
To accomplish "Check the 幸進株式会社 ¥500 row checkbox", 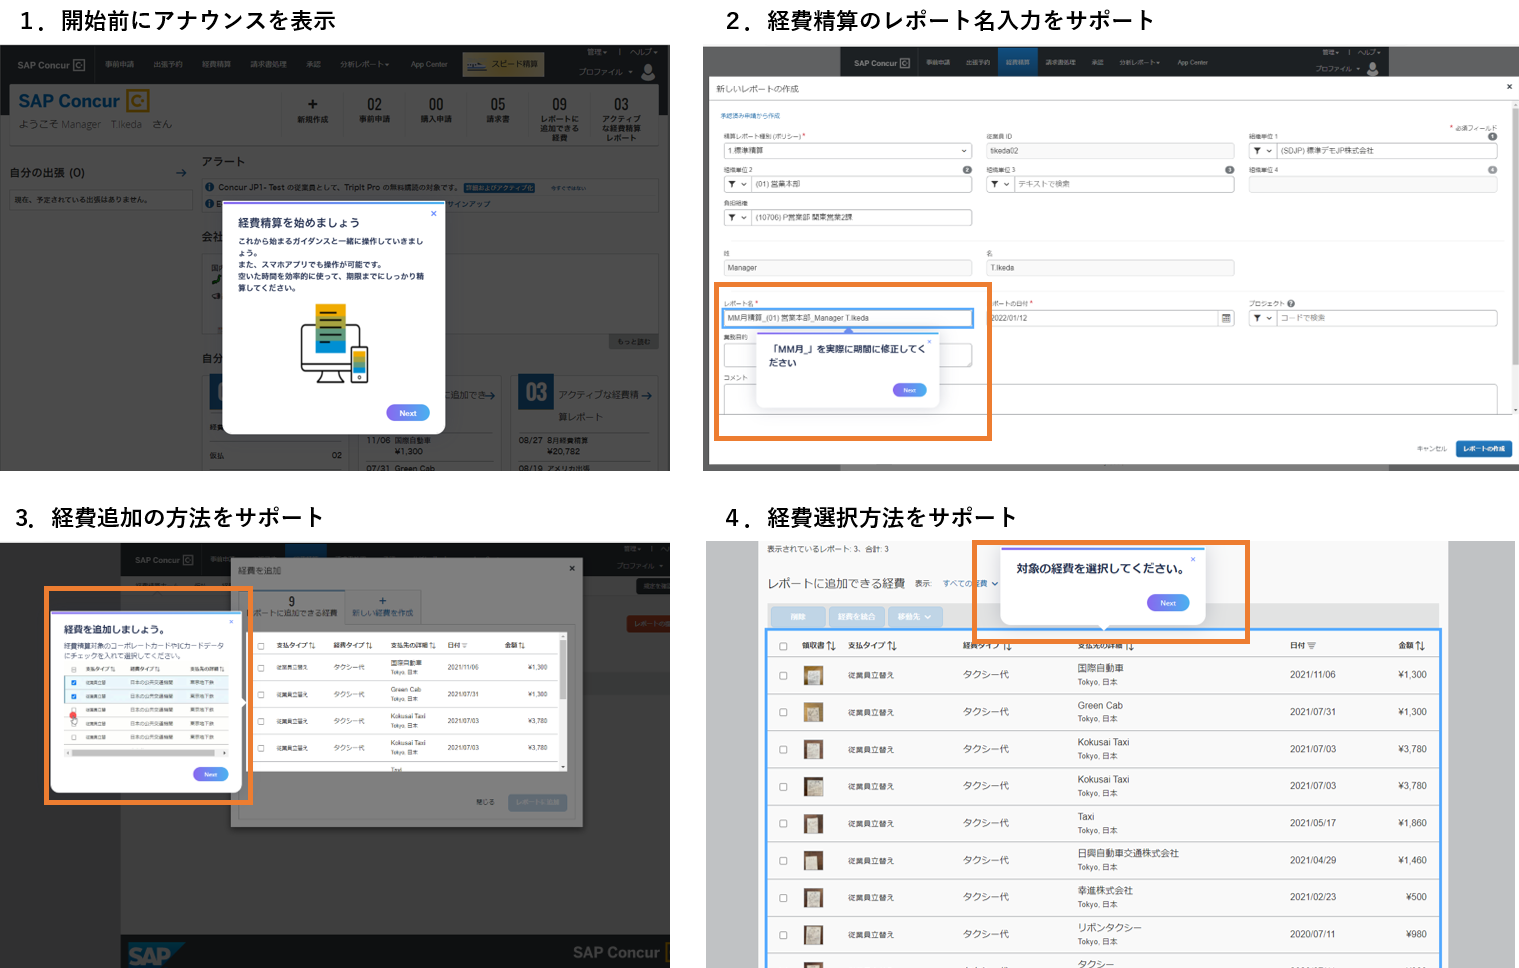I will pyautogui.click(x=783, y=898).
